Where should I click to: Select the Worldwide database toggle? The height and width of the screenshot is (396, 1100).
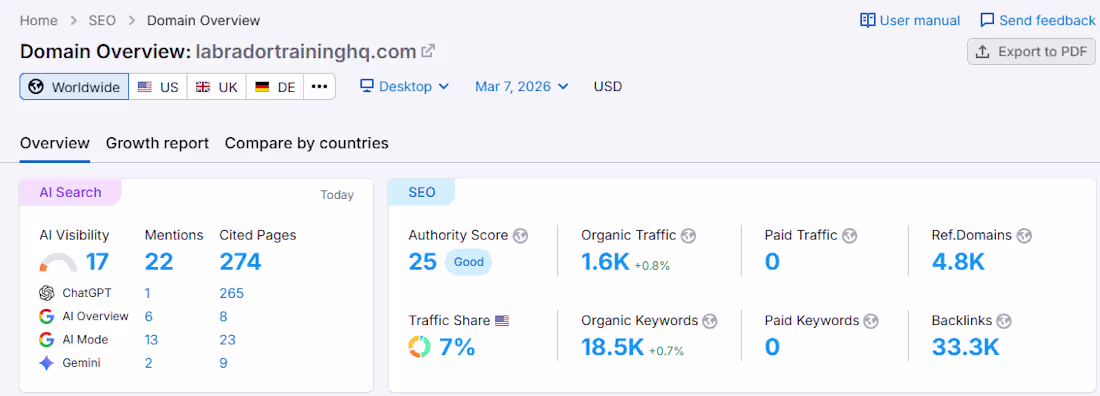coord(74,87)
